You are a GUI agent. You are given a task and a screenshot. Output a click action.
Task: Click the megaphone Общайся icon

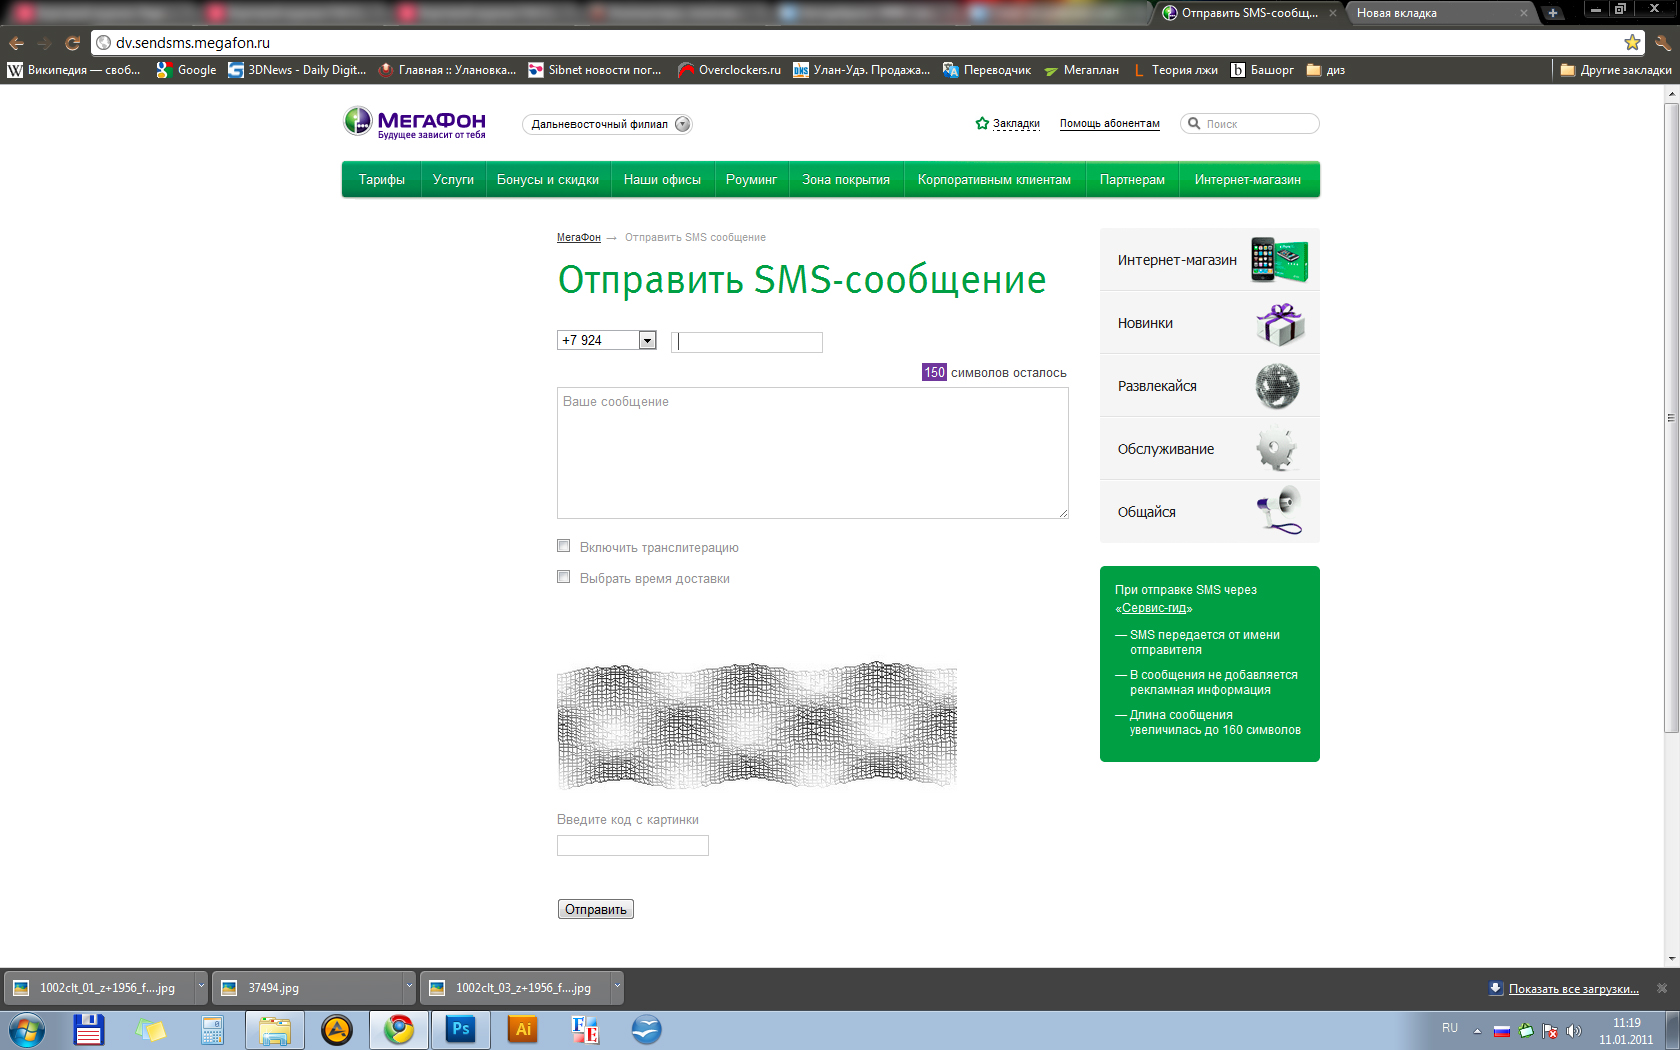[x=1279, y=511]
